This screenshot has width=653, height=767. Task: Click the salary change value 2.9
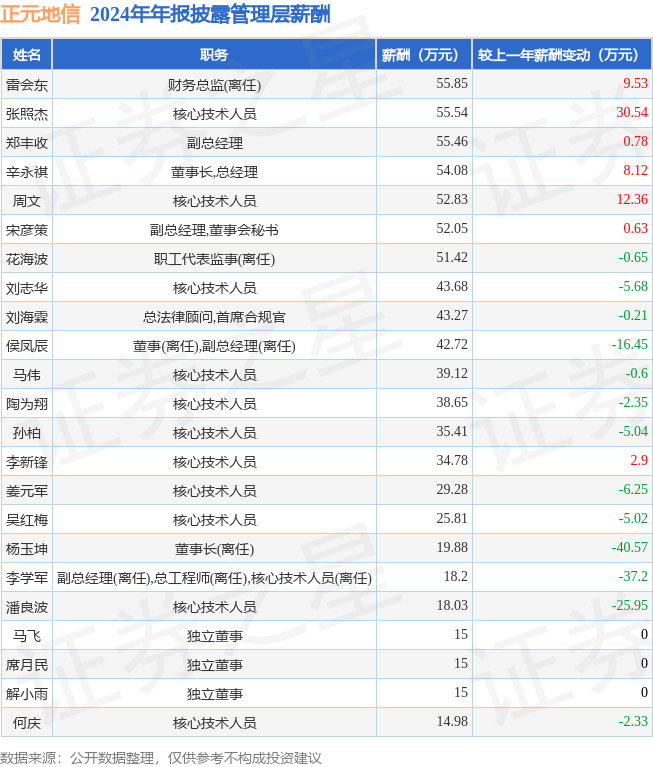(639, 460)
